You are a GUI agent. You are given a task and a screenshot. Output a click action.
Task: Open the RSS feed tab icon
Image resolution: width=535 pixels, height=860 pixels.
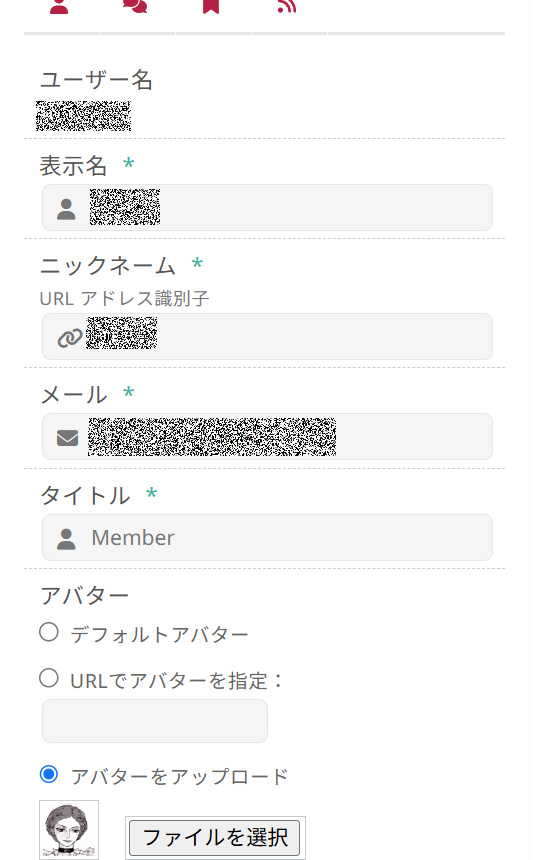[286, 6]
